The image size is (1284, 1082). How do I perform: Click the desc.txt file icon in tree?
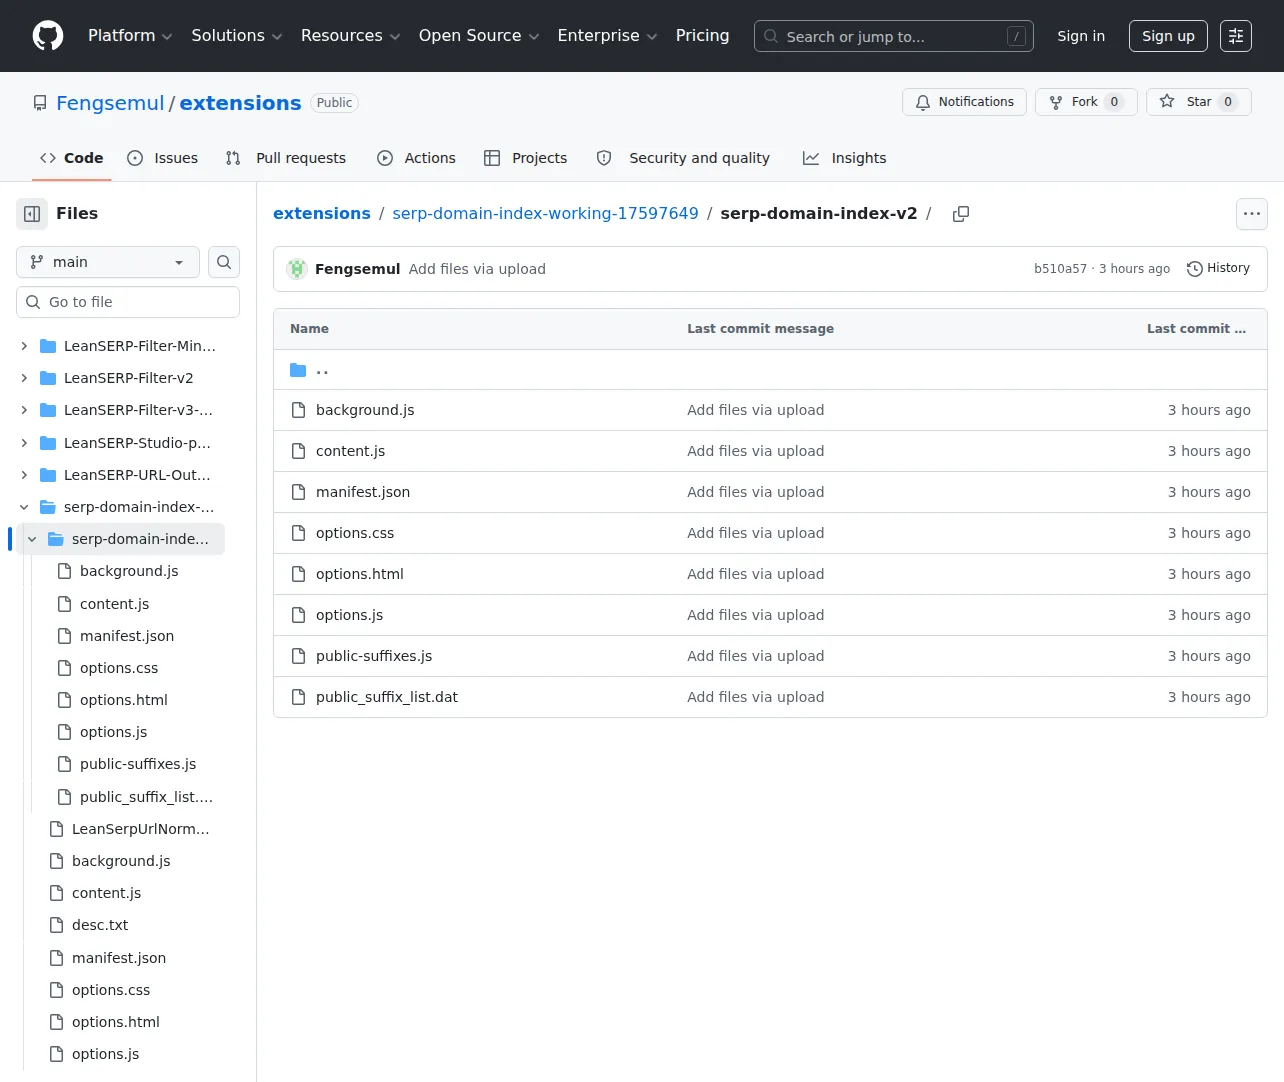coord(57,925)
